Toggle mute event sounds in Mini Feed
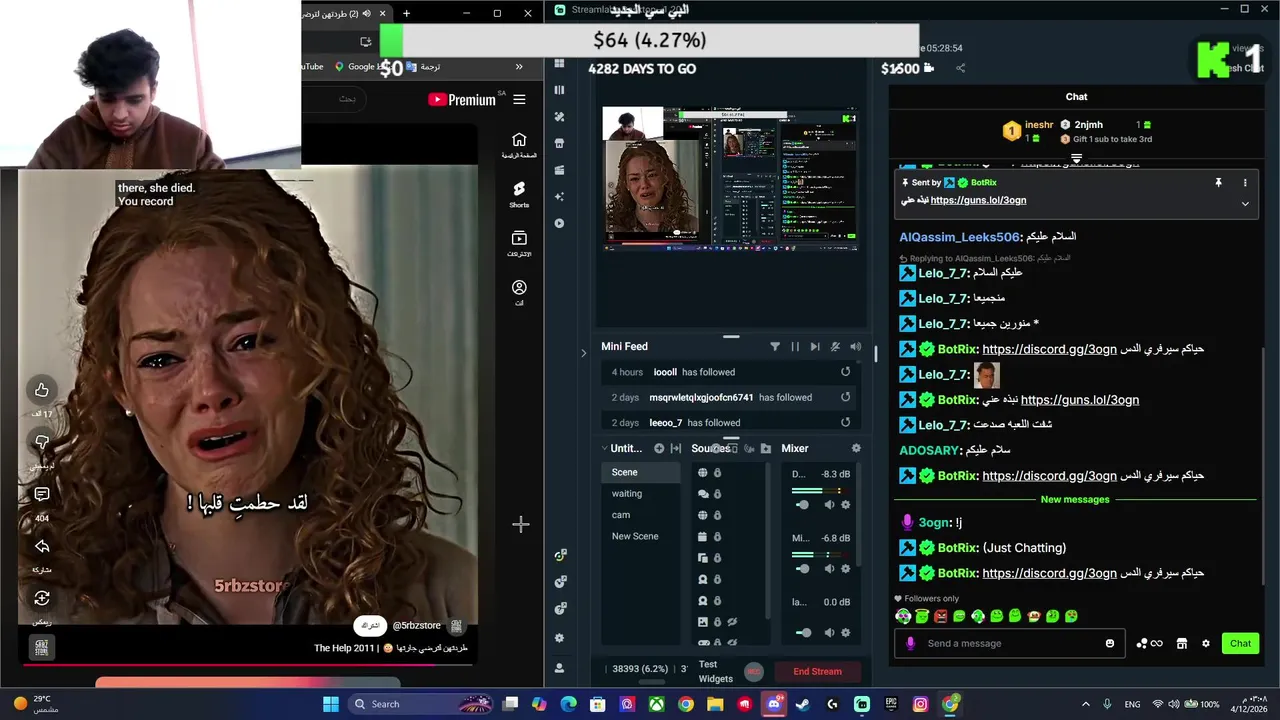The height and width of the screenshot is (720, 1280). click(x=835, y=346)
